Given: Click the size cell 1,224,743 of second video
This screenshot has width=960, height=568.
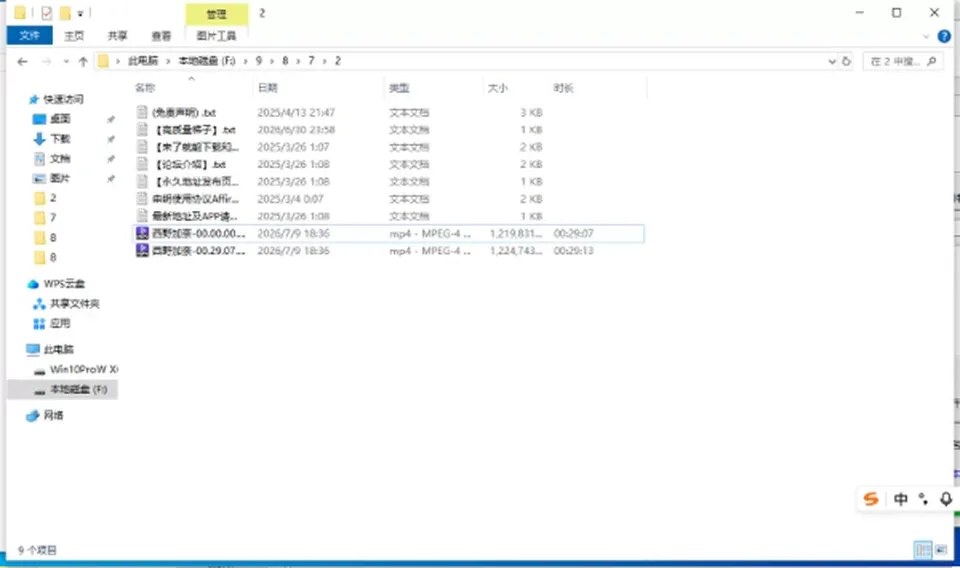Looking at the screenshot, I should [516, 251].
